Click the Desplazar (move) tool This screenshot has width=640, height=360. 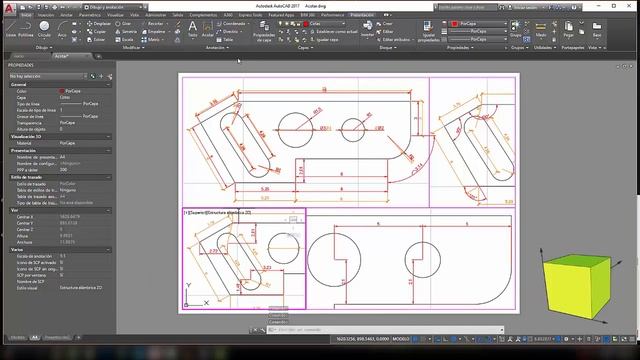(x=99, y=24)
